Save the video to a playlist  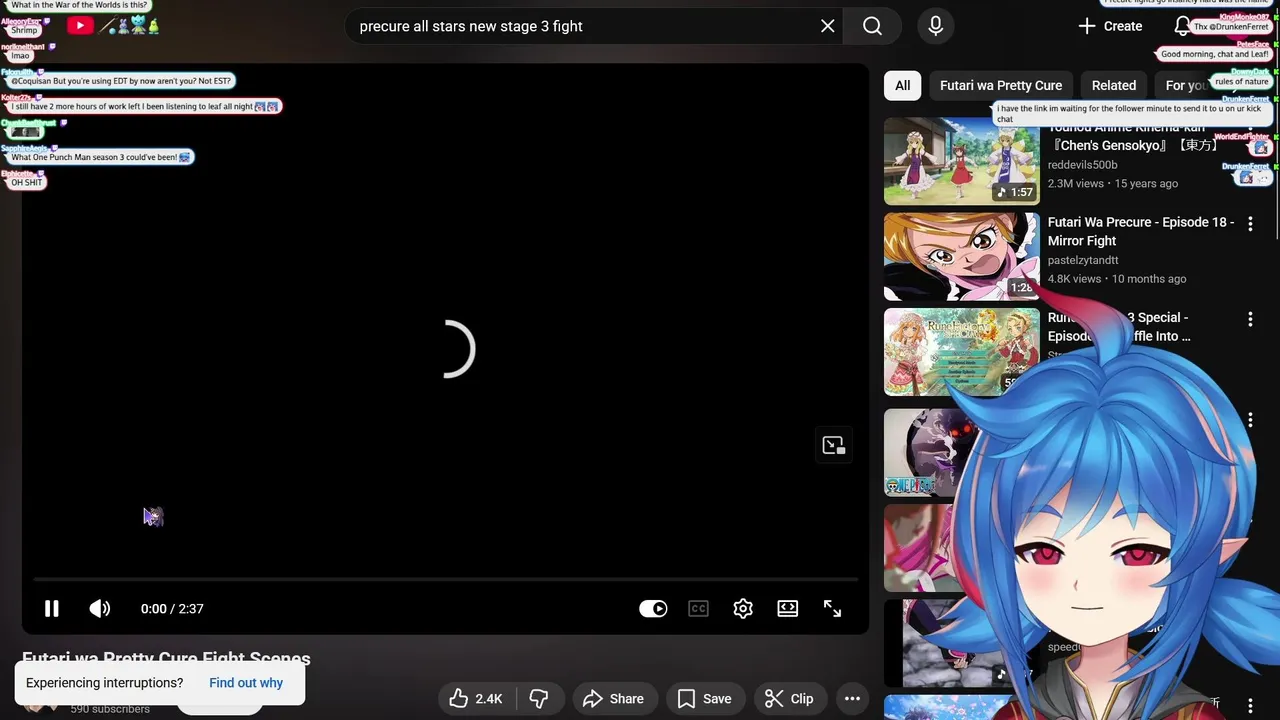point(705,699)
